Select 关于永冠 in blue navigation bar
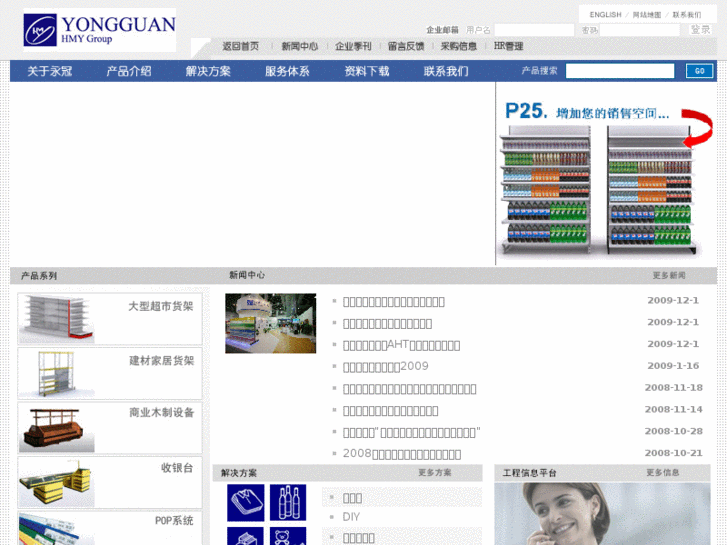Screen dimensions: 727x545 (50, 71)
